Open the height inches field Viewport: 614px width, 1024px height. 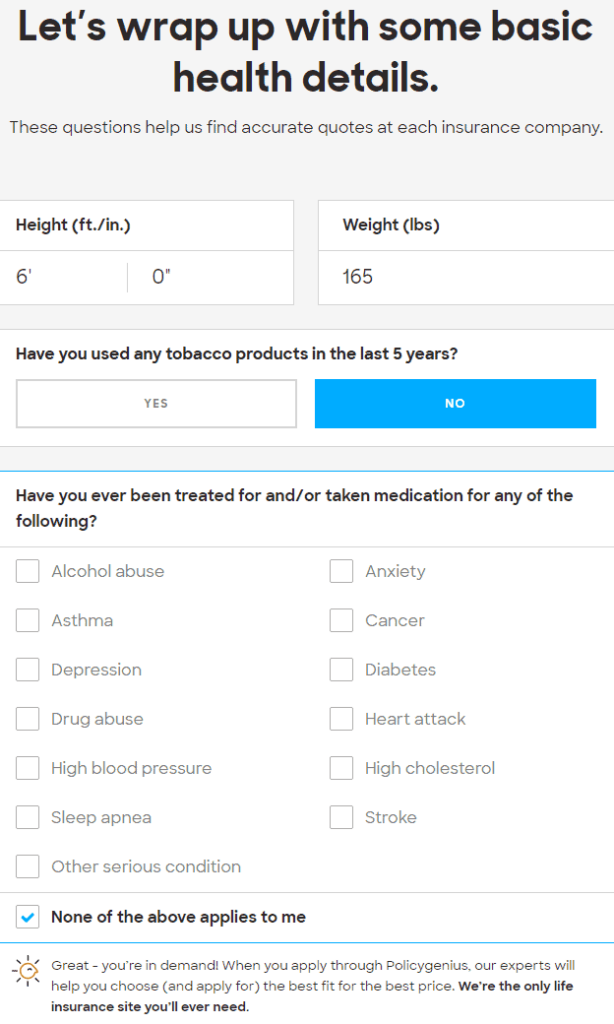pos(210,278)
